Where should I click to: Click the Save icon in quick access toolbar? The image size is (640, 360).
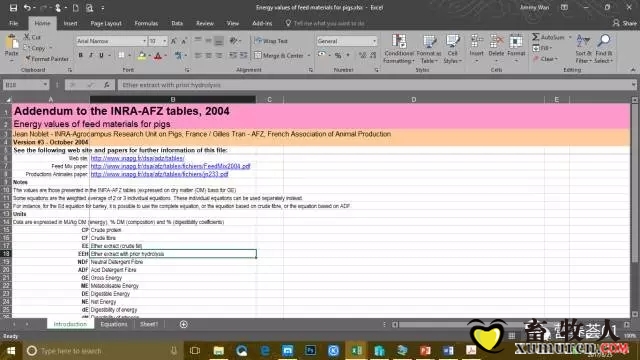(13, 8)
